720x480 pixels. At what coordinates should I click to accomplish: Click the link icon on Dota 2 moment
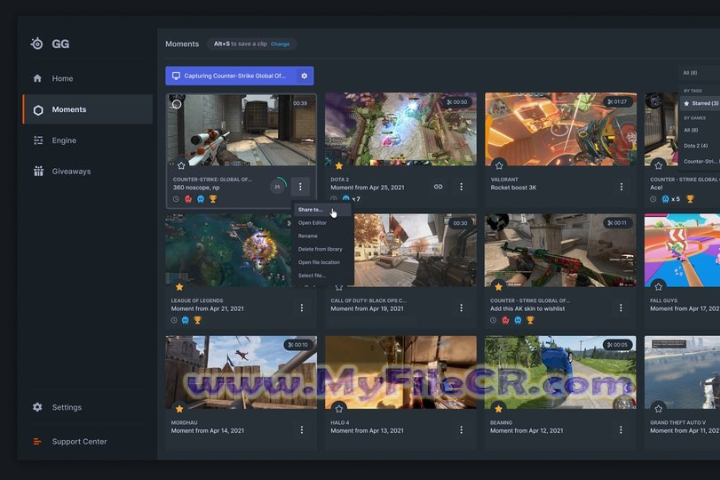(438, 186)
